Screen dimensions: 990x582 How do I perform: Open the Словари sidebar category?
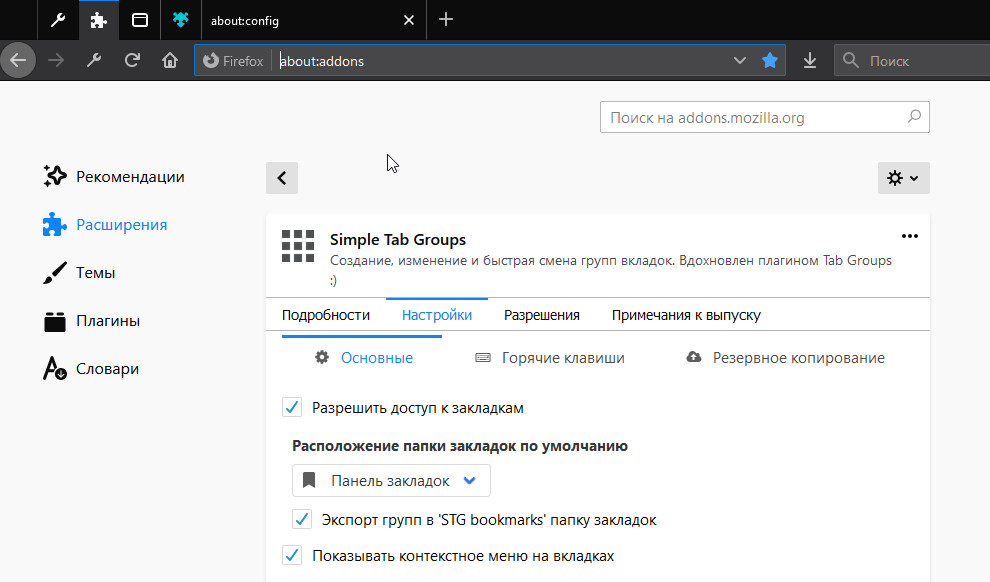point(91,369)
